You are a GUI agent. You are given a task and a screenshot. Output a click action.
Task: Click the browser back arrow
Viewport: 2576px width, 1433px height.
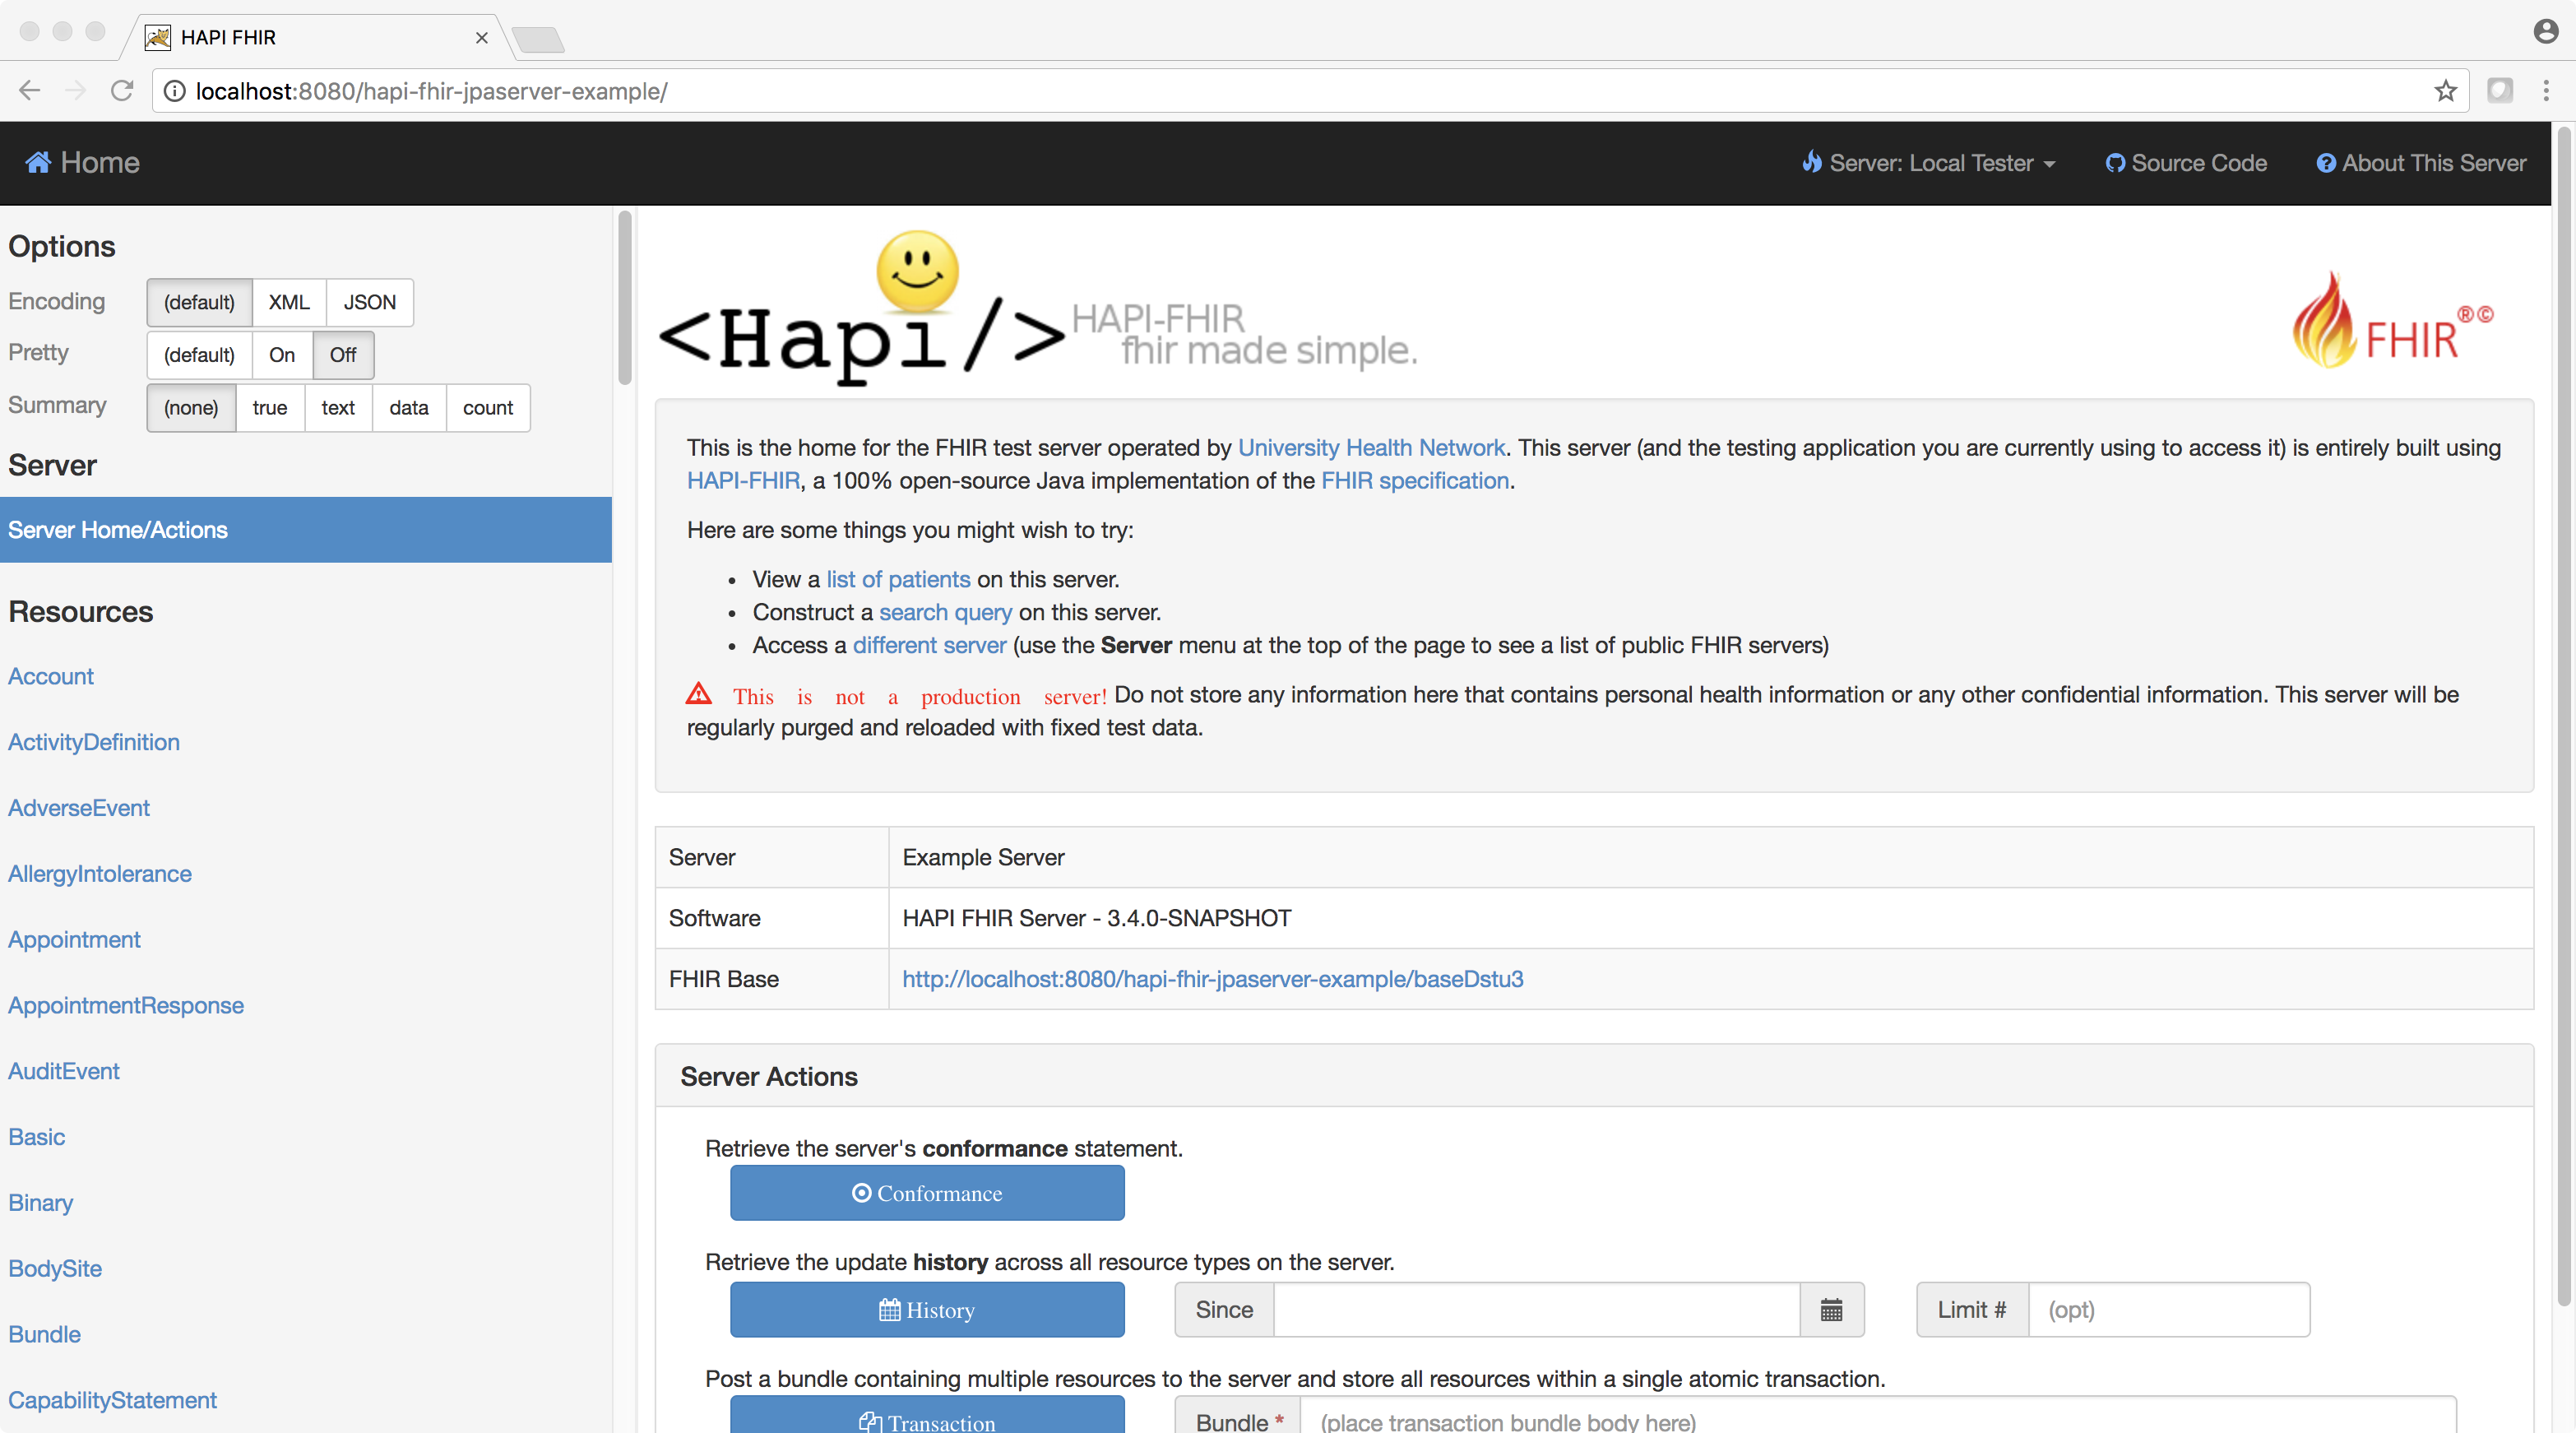pos(29,91)
